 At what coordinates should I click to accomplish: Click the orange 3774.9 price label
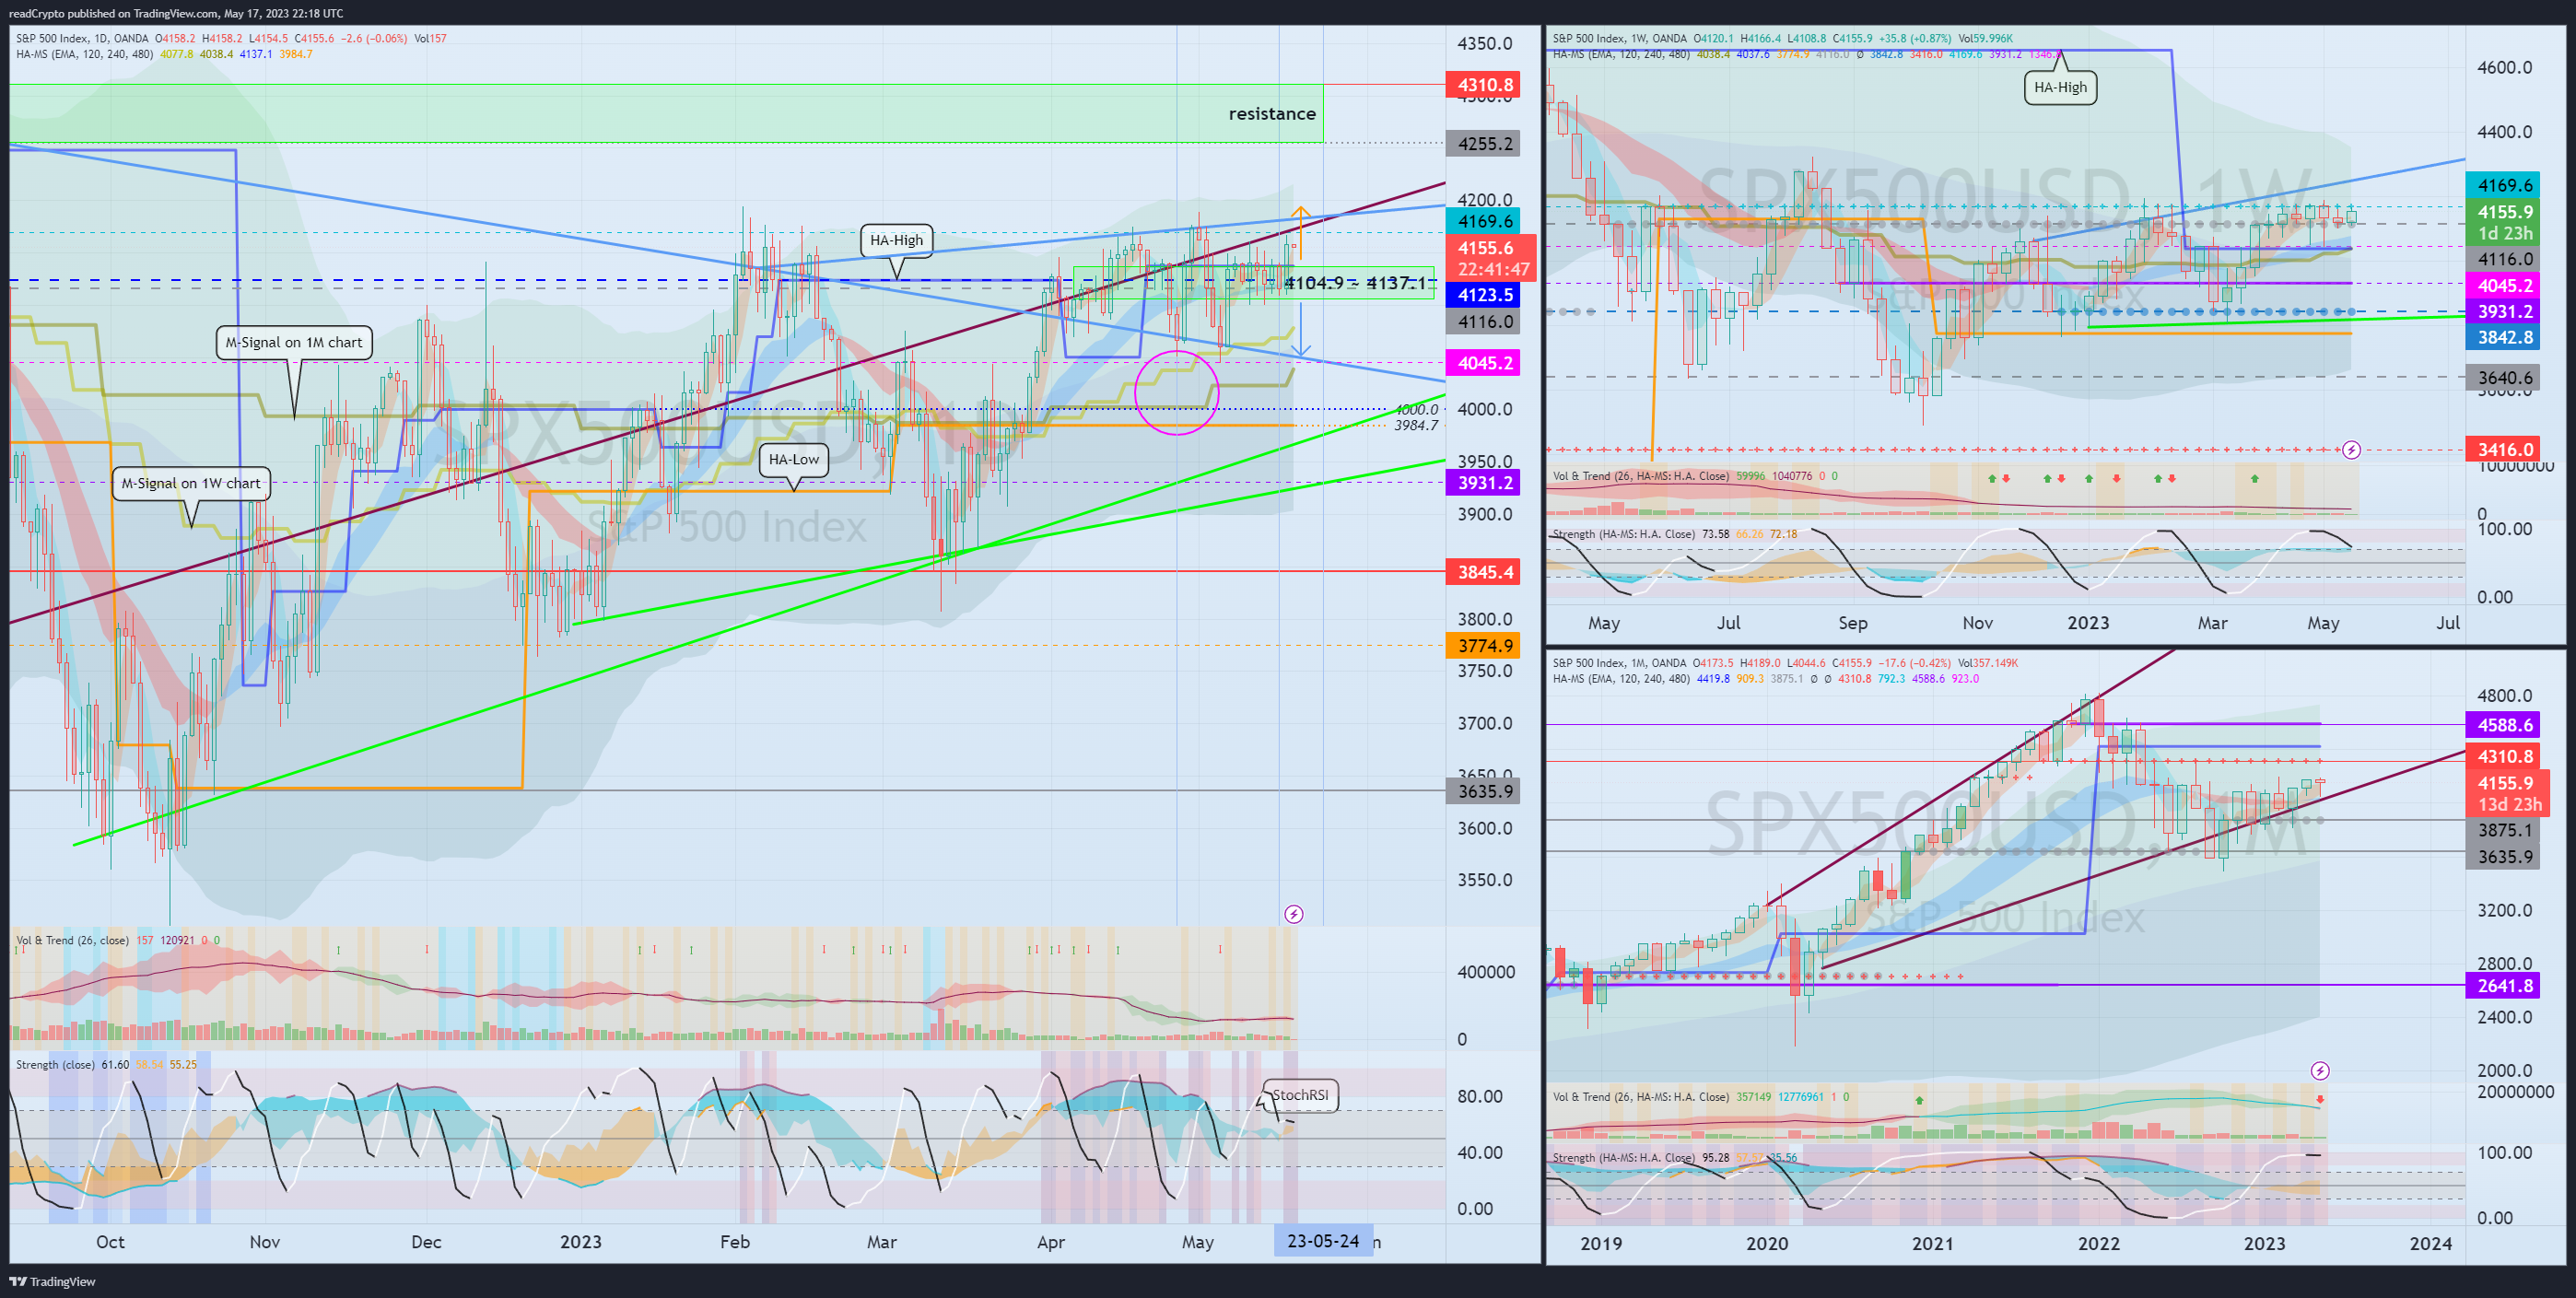coord(1484,646)
